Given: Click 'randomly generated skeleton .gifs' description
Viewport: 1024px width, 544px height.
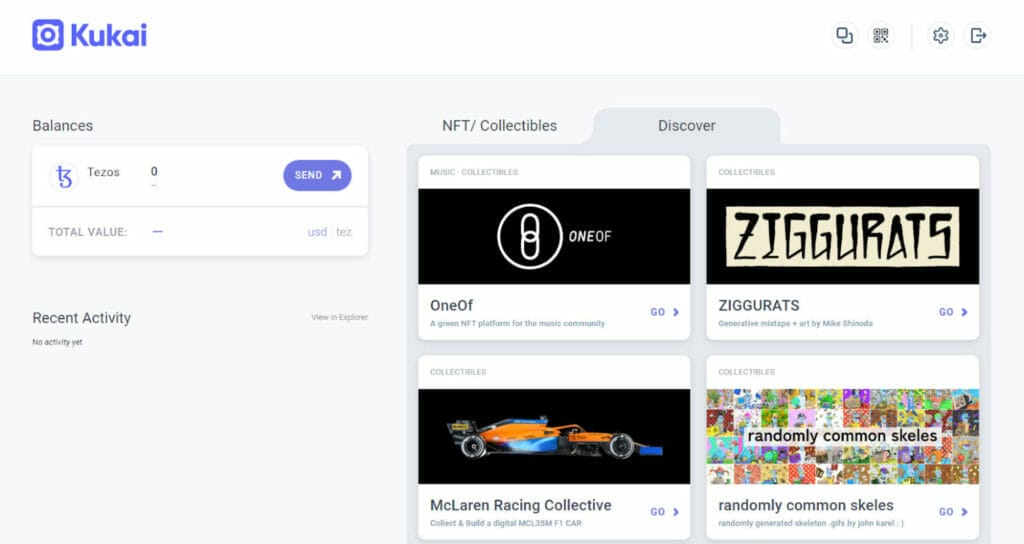Looking at the screenshot, I should (x=811, y=523).
